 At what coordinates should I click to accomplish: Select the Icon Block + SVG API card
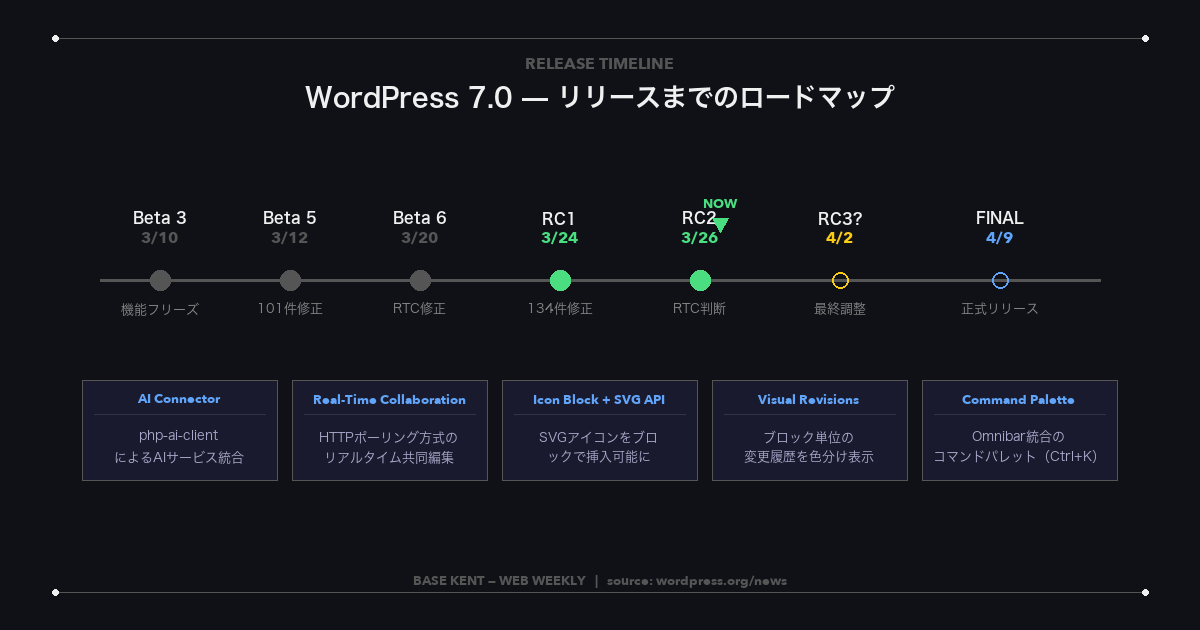click(600, 430)
